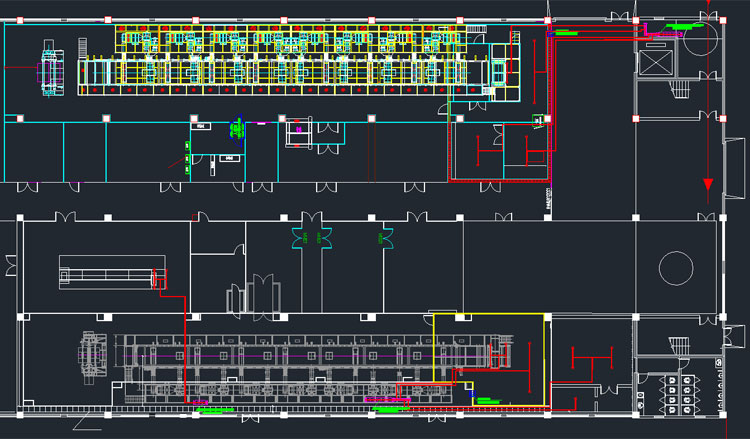
Task: Select the white equipment rack with magenta marks
Action: tap(298, 131)
